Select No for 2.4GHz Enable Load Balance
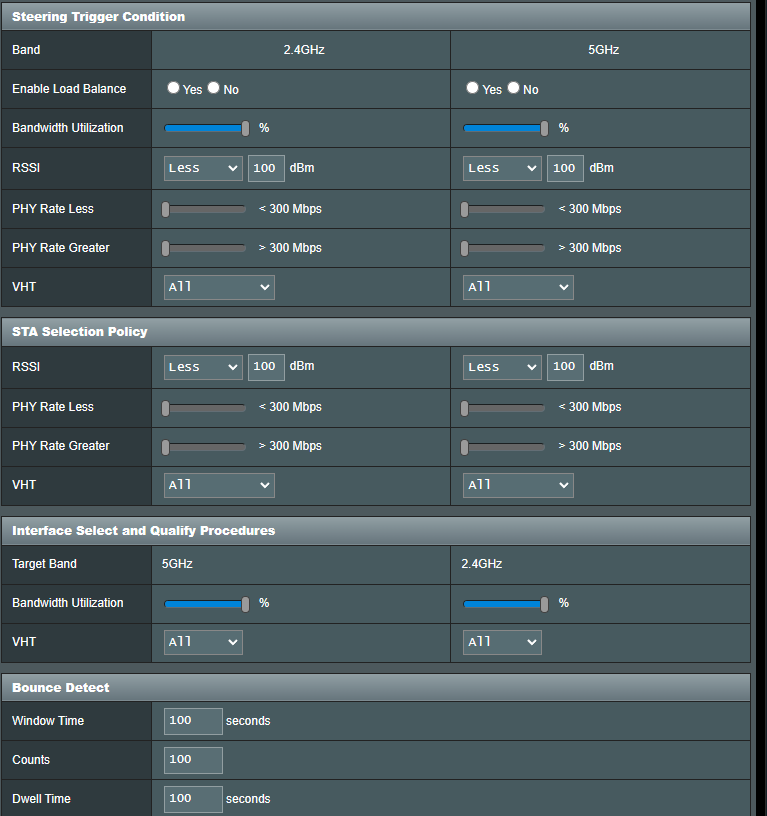 point(213,88)
